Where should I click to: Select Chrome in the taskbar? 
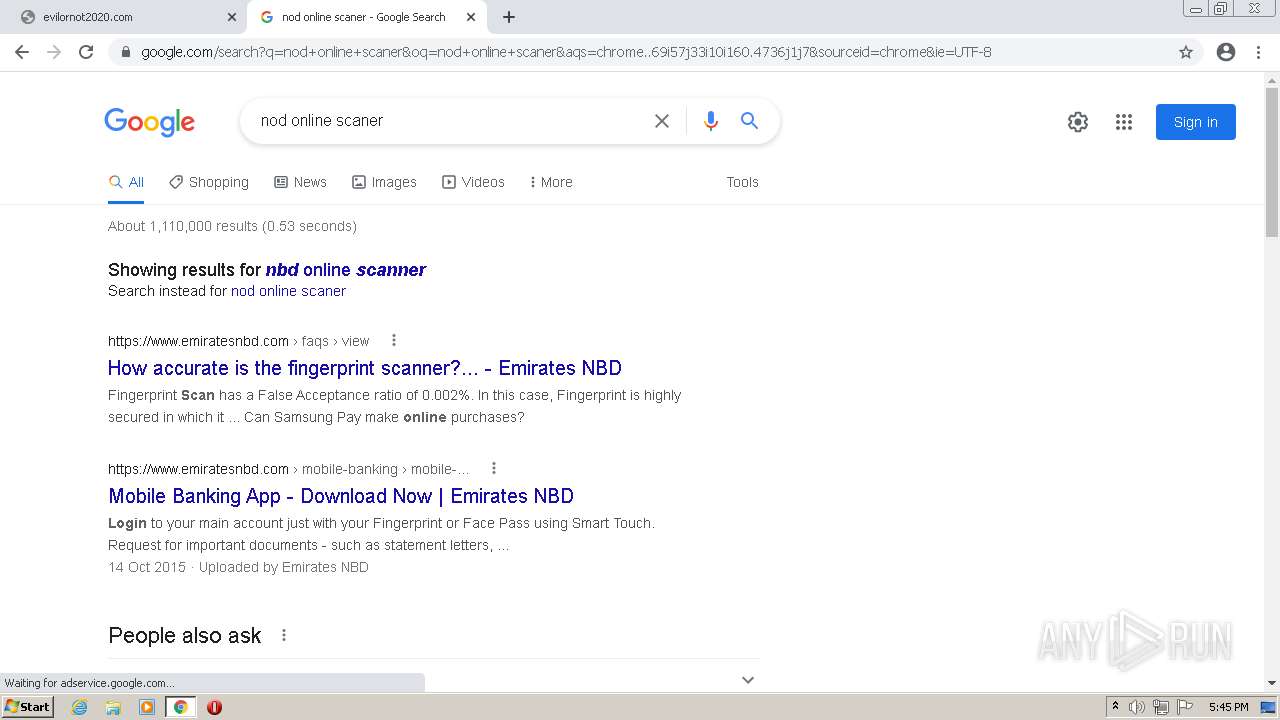coord(181,707)
